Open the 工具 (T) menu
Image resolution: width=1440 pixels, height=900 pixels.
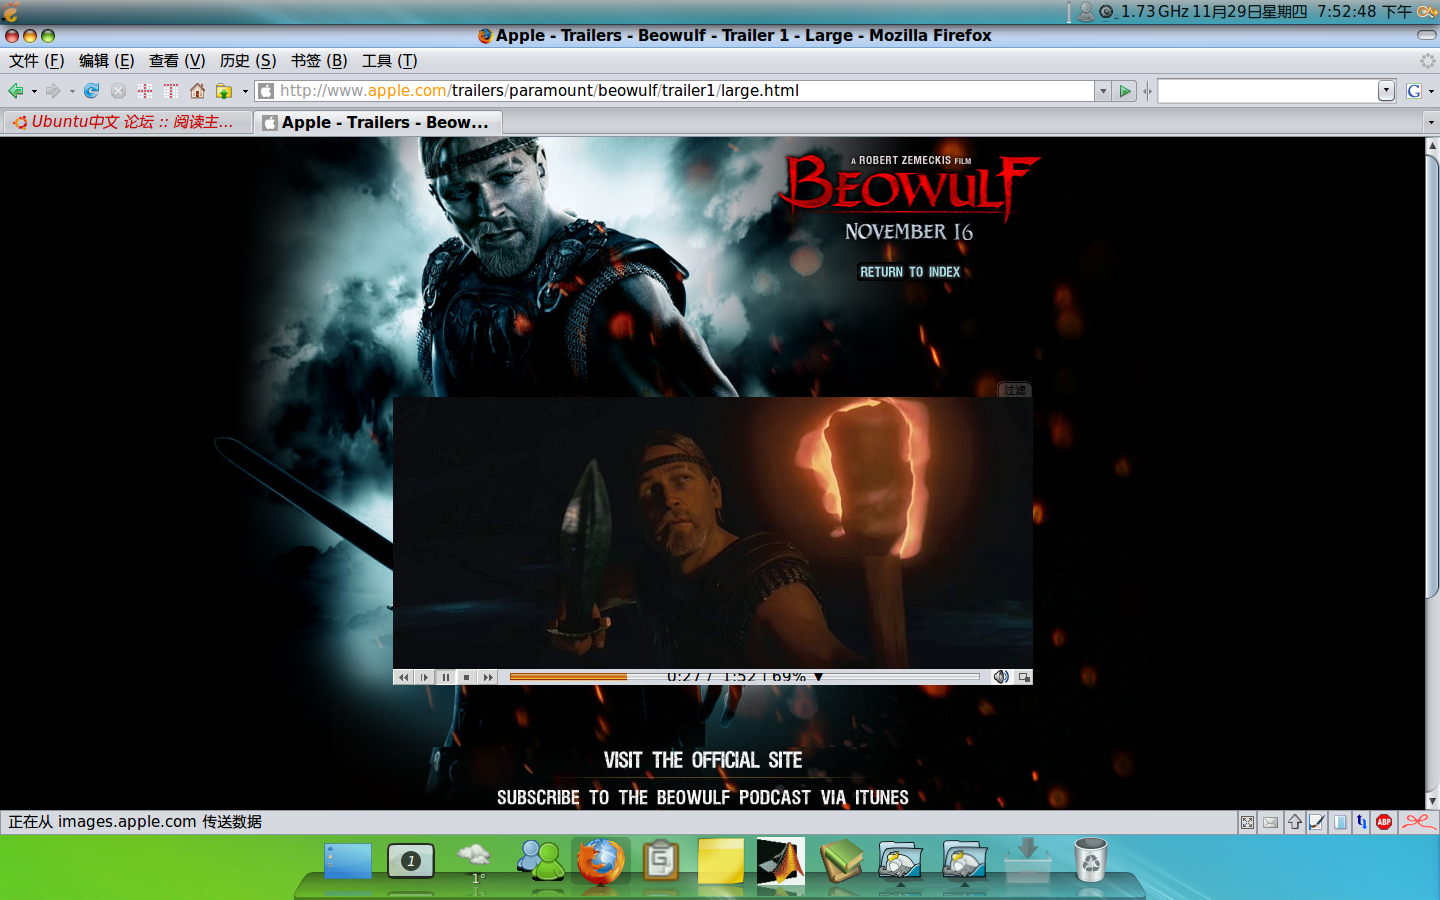[390, 61]
